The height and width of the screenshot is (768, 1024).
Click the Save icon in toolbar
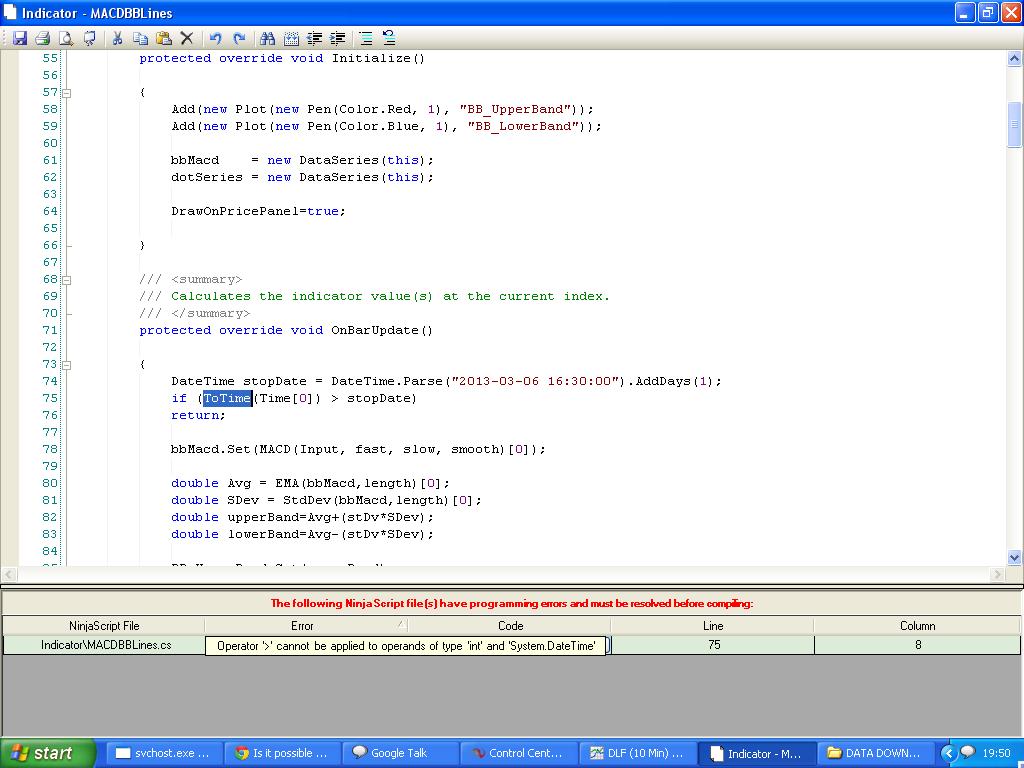19,38
